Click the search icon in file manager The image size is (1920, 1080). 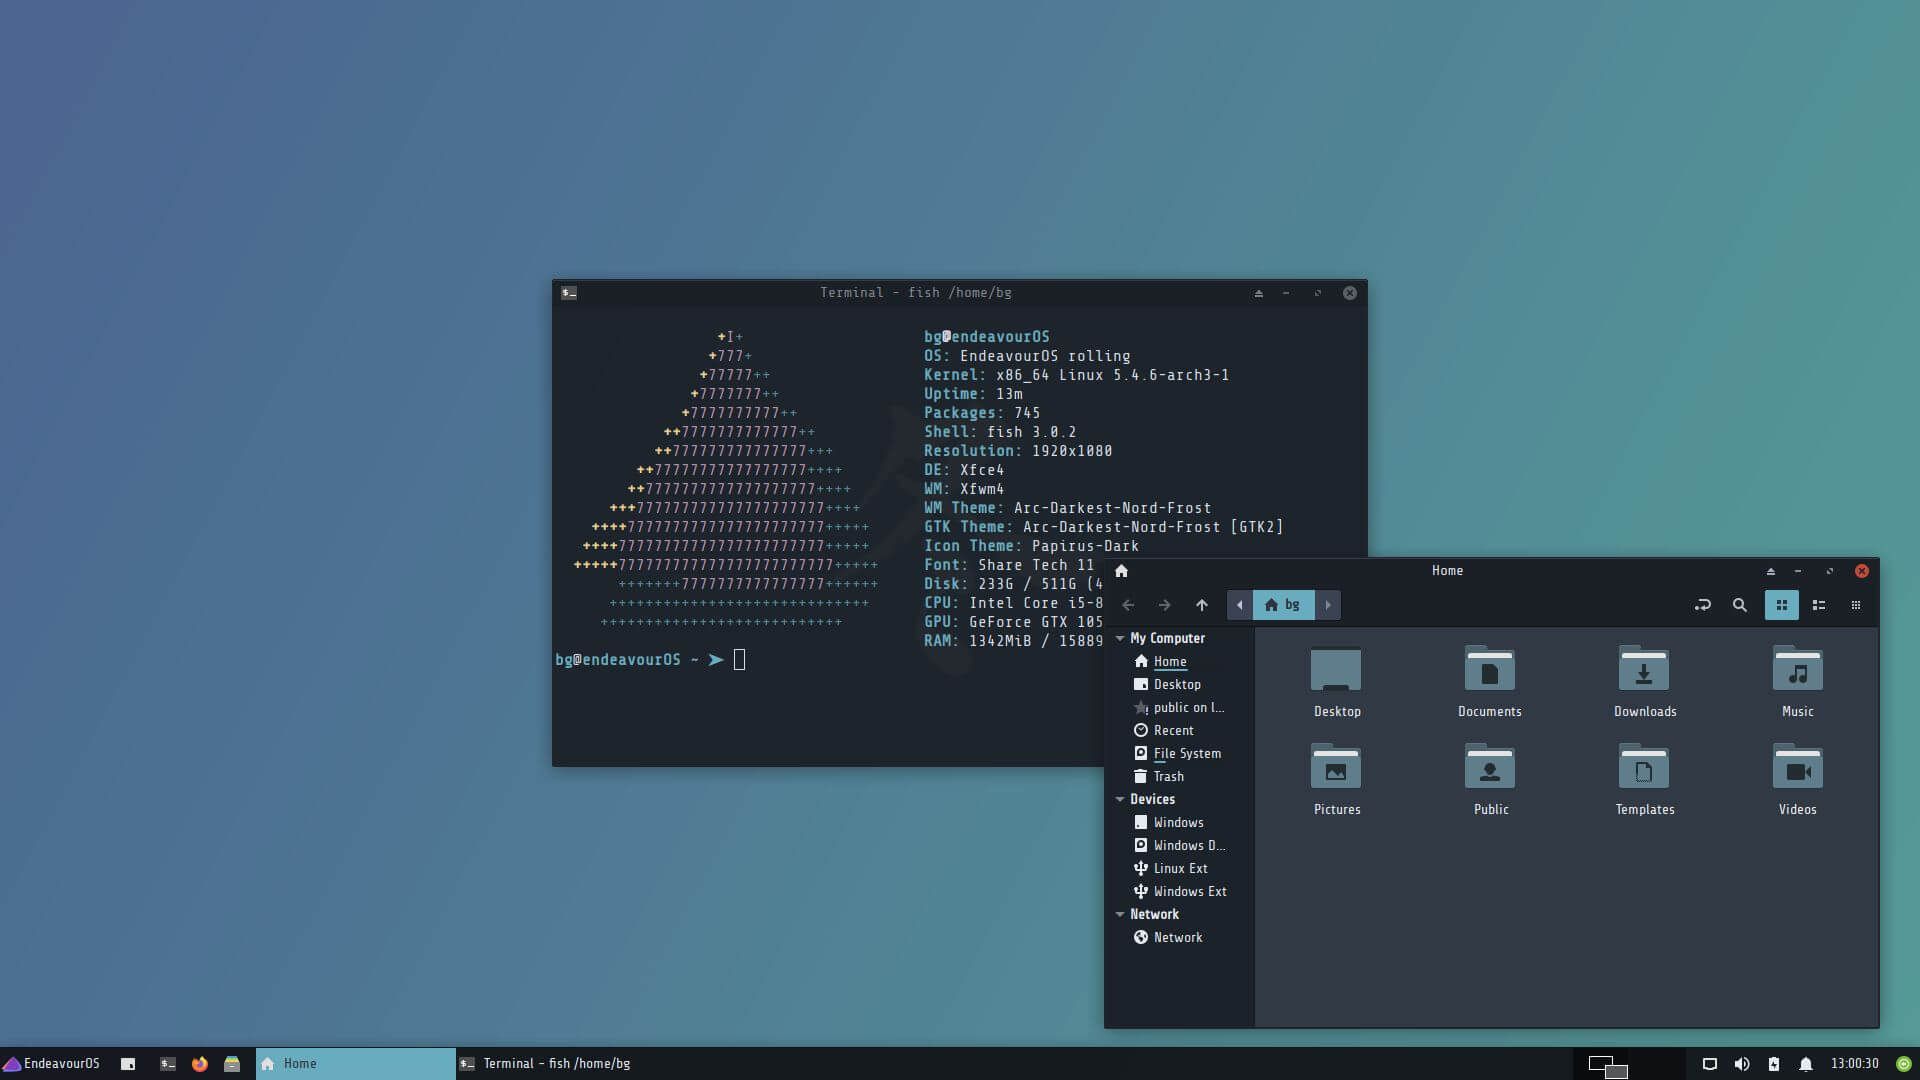[1739, 605]
